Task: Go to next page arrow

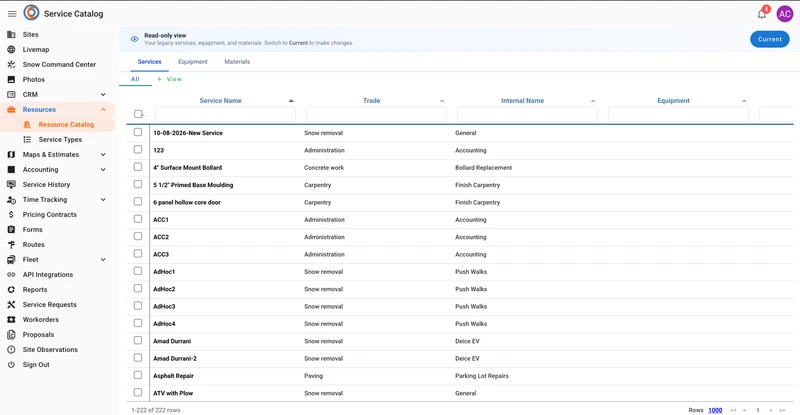Action: [771, 410]
